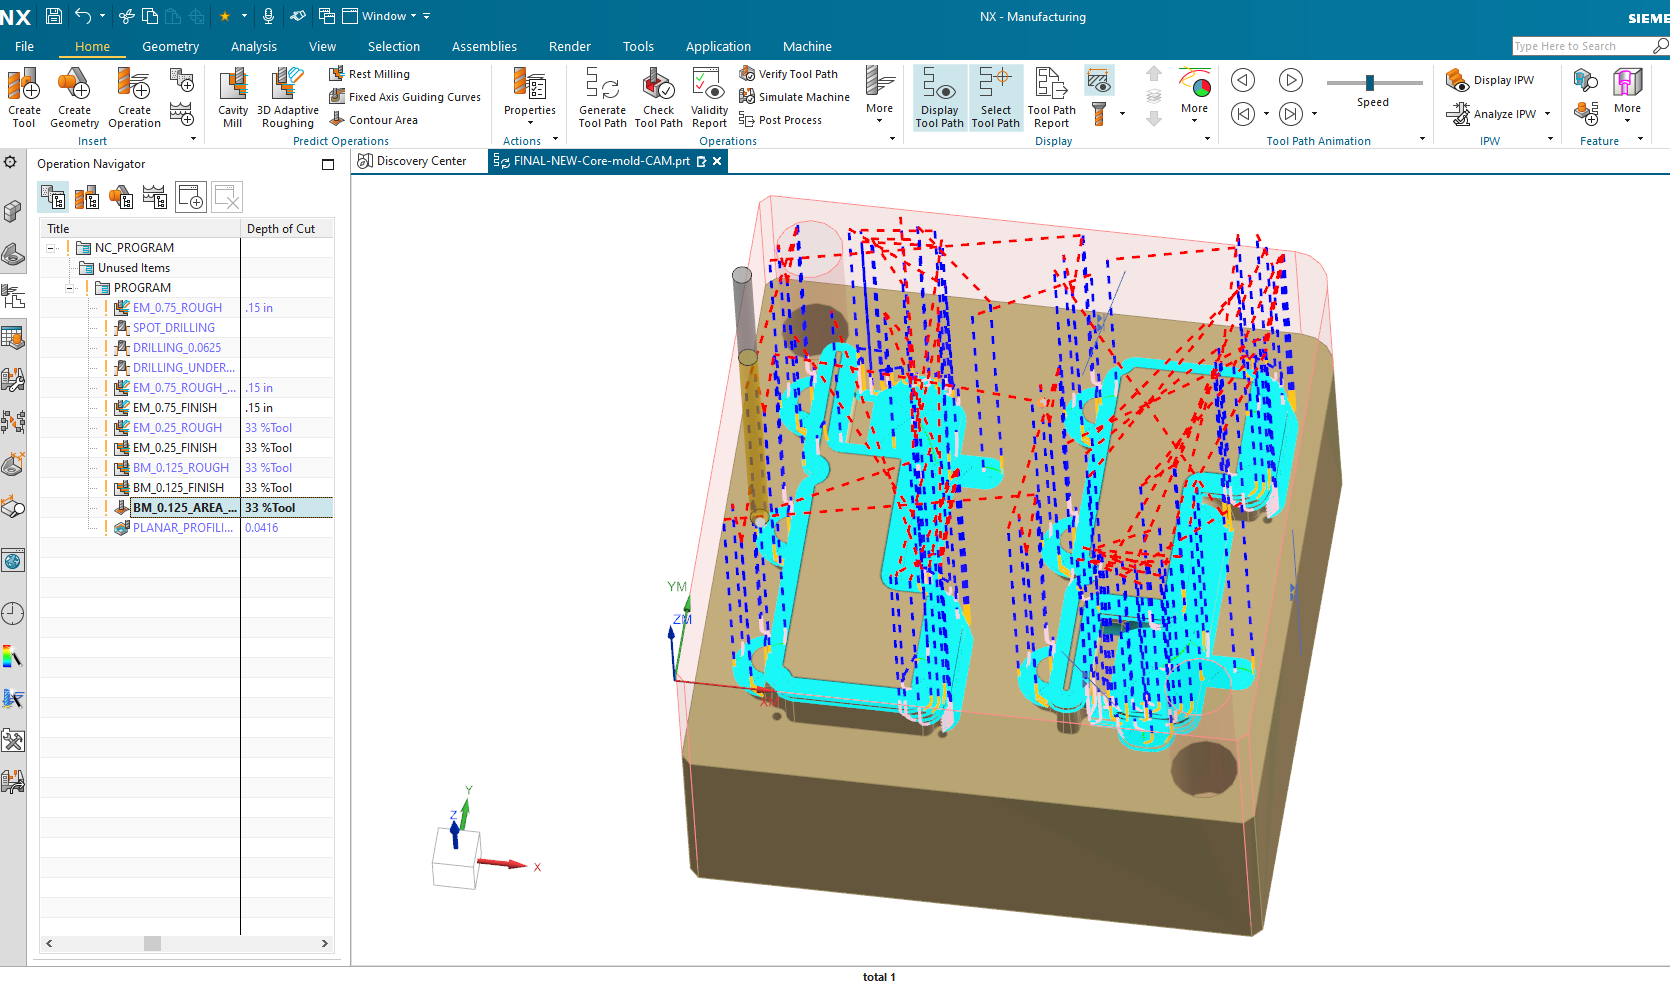Click Generate Tool Path
This screenshot has height=986, width=1670.
point(602,98)
